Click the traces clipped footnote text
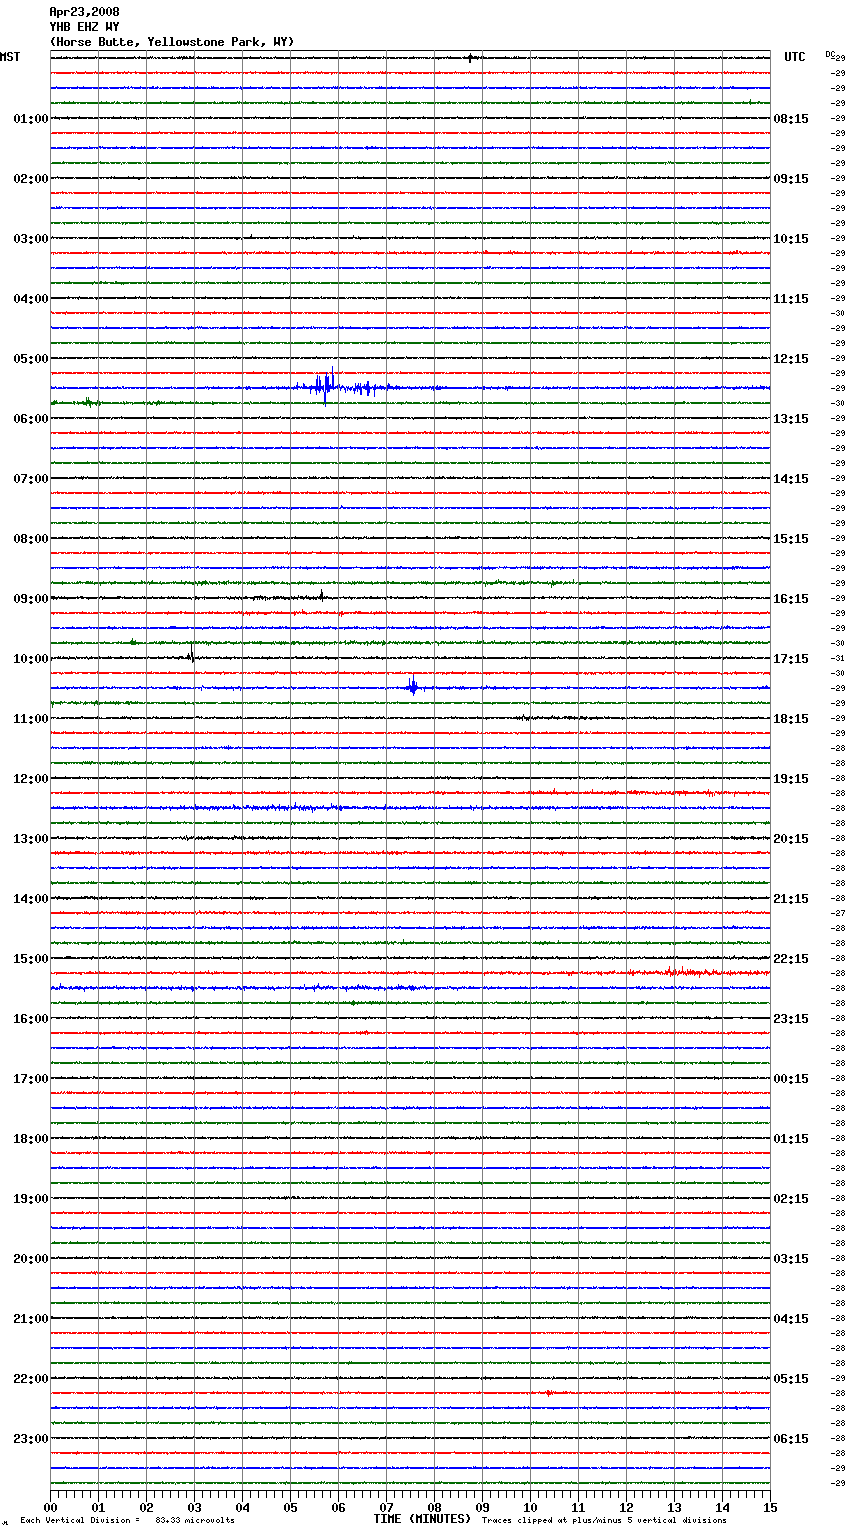 pos(604,1521)
